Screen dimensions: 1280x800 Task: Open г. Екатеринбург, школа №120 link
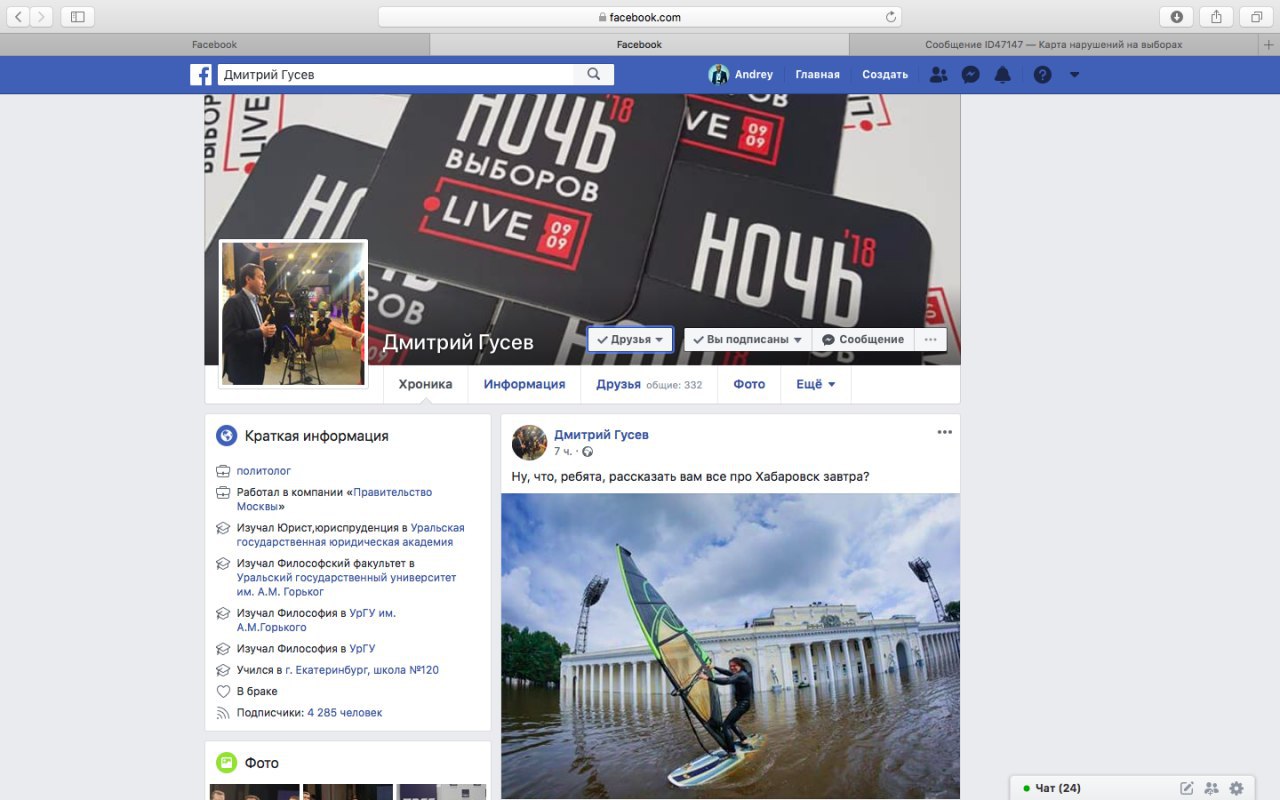click(362, 670)
